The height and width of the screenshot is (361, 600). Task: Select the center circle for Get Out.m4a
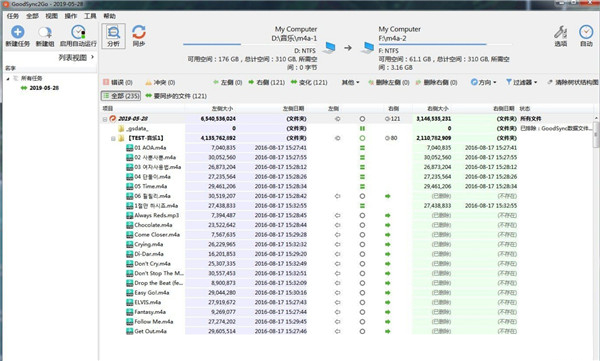coord(362,331)
